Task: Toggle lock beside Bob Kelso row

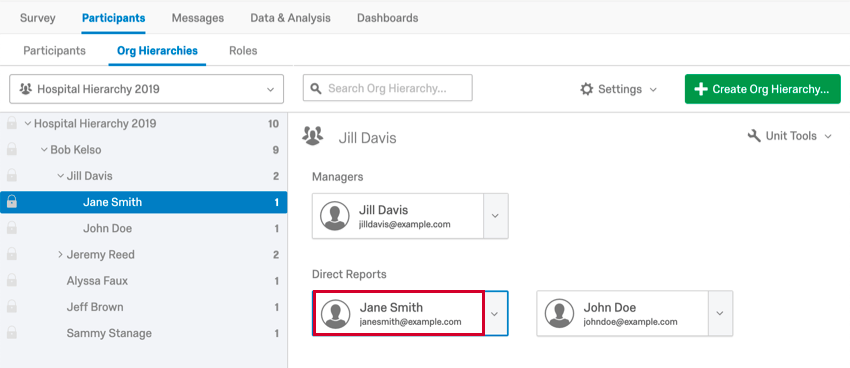Action: tap(11, 150)
